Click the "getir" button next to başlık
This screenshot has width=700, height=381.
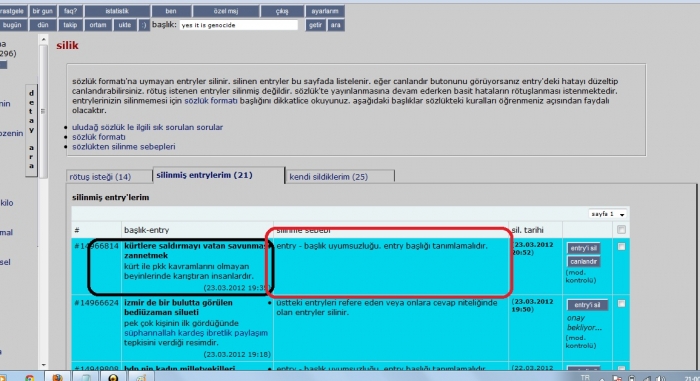pos(315,25)
